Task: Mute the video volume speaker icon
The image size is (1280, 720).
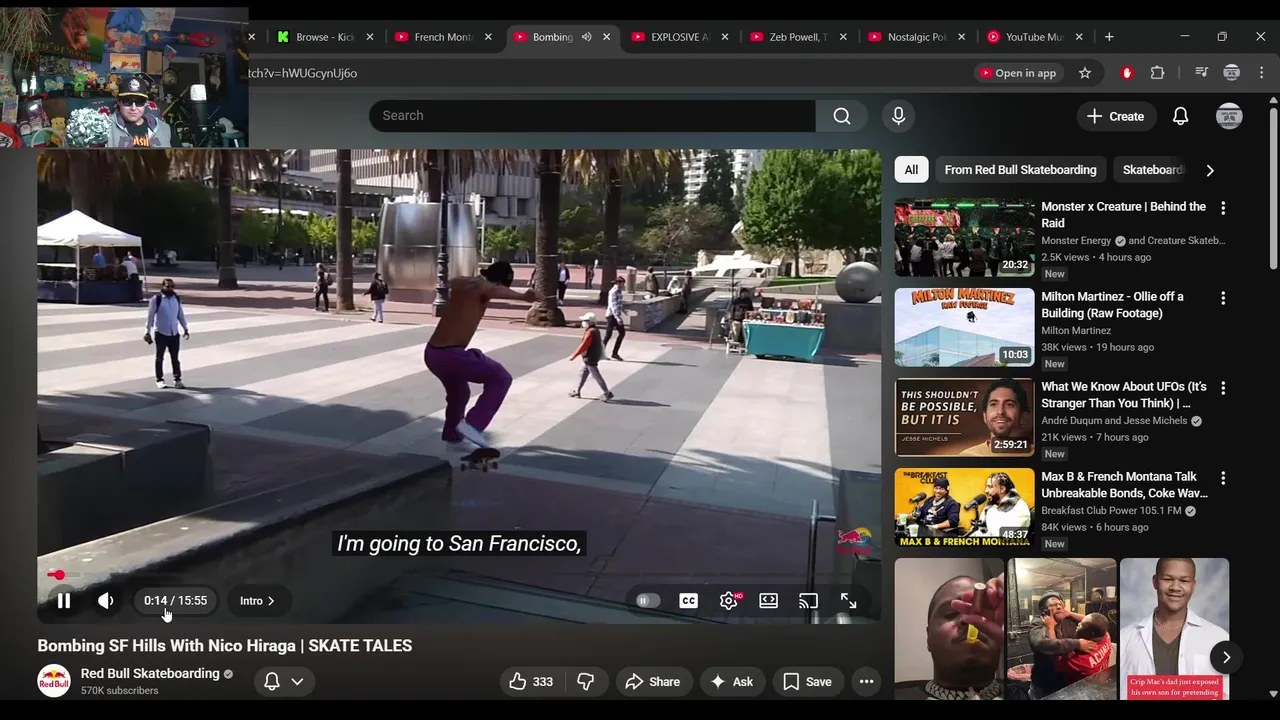Action: 105,601
